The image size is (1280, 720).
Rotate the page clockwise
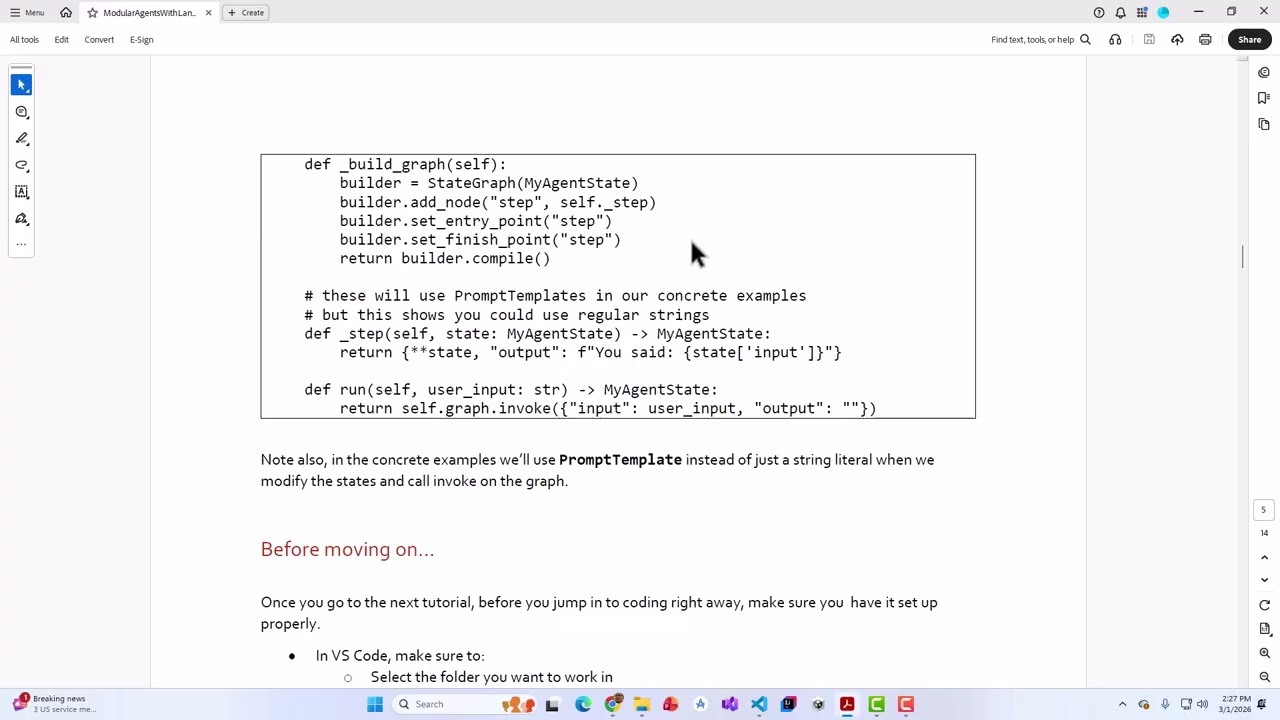[1264, 605]
